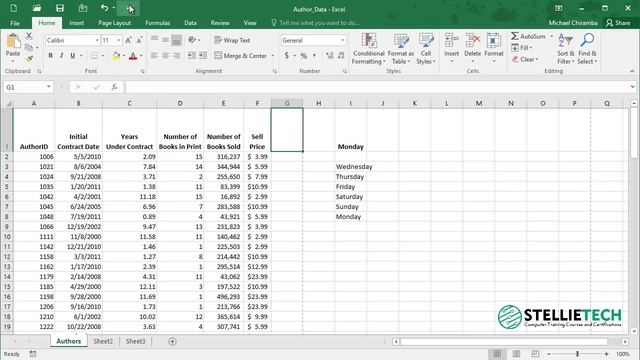Switch to Sheet2 worksheet tab
The width and height of the screenshot is (640, 360).
[103, 341]
